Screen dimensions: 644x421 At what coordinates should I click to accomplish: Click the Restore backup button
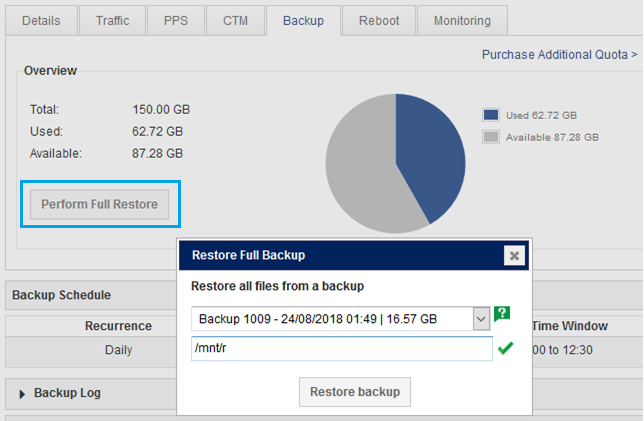point(354,392)
